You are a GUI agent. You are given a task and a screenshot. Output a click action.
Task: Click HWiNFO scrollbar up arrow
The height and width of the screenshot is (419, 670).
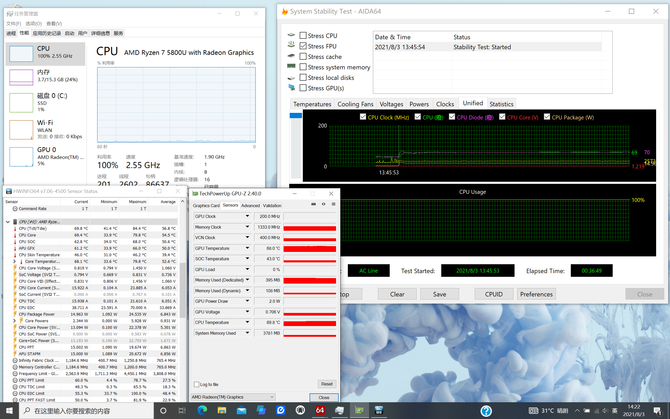[x=183, y=201]
